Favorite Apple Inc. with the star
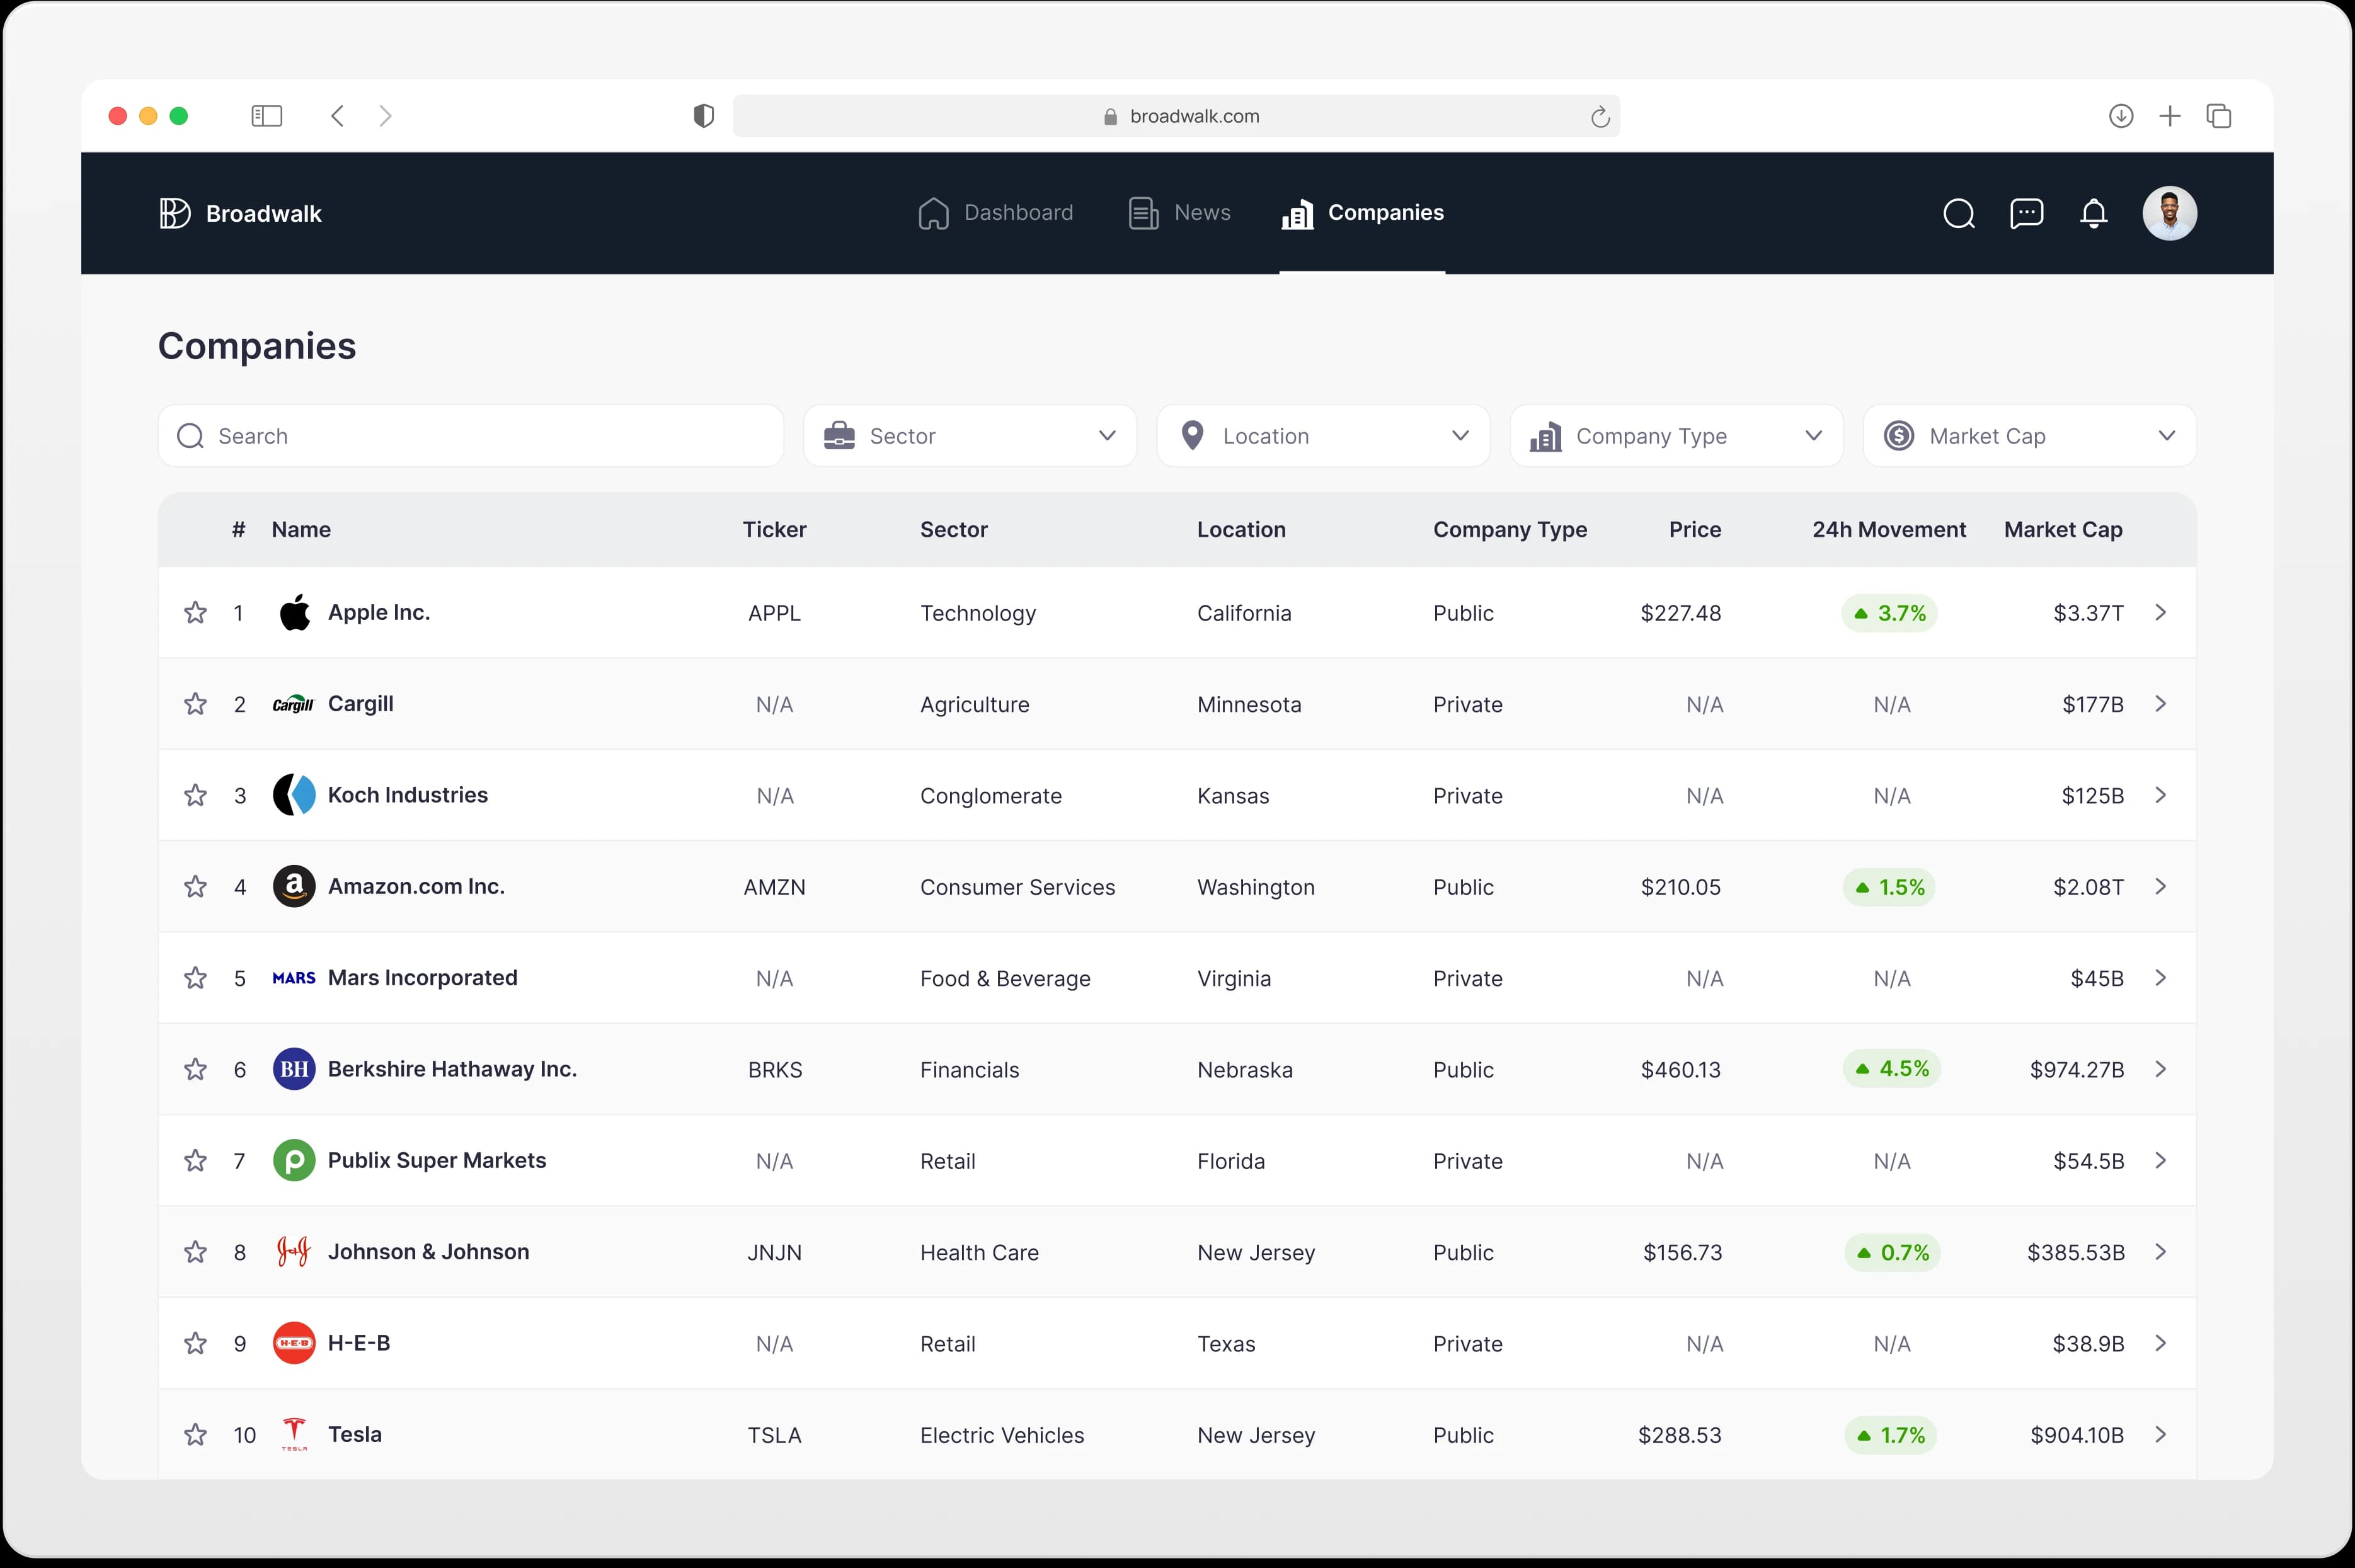The image size is (2355, 1568). click(195, 613)
